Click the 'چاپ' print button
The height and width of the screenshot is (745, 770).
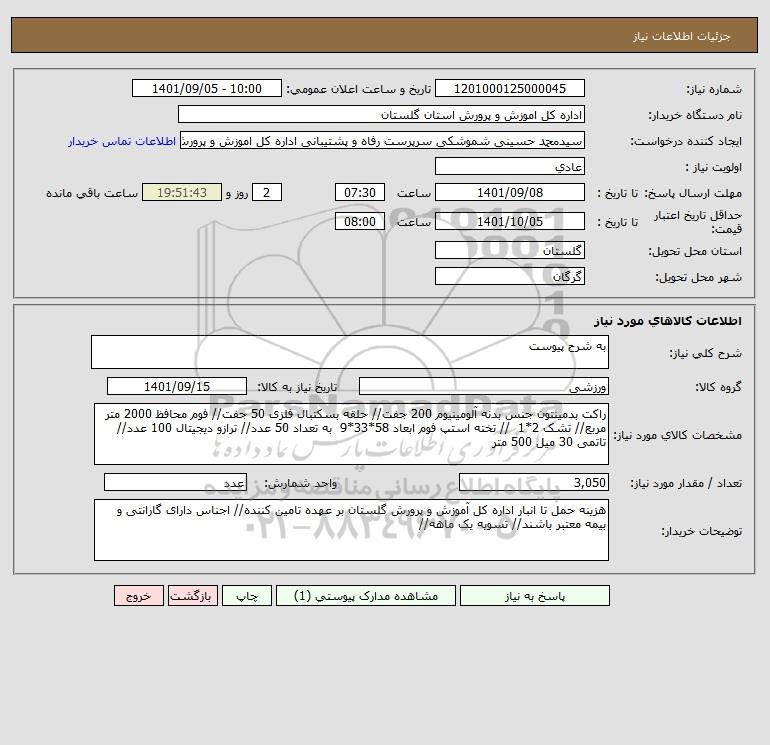(x=247, y=596)
